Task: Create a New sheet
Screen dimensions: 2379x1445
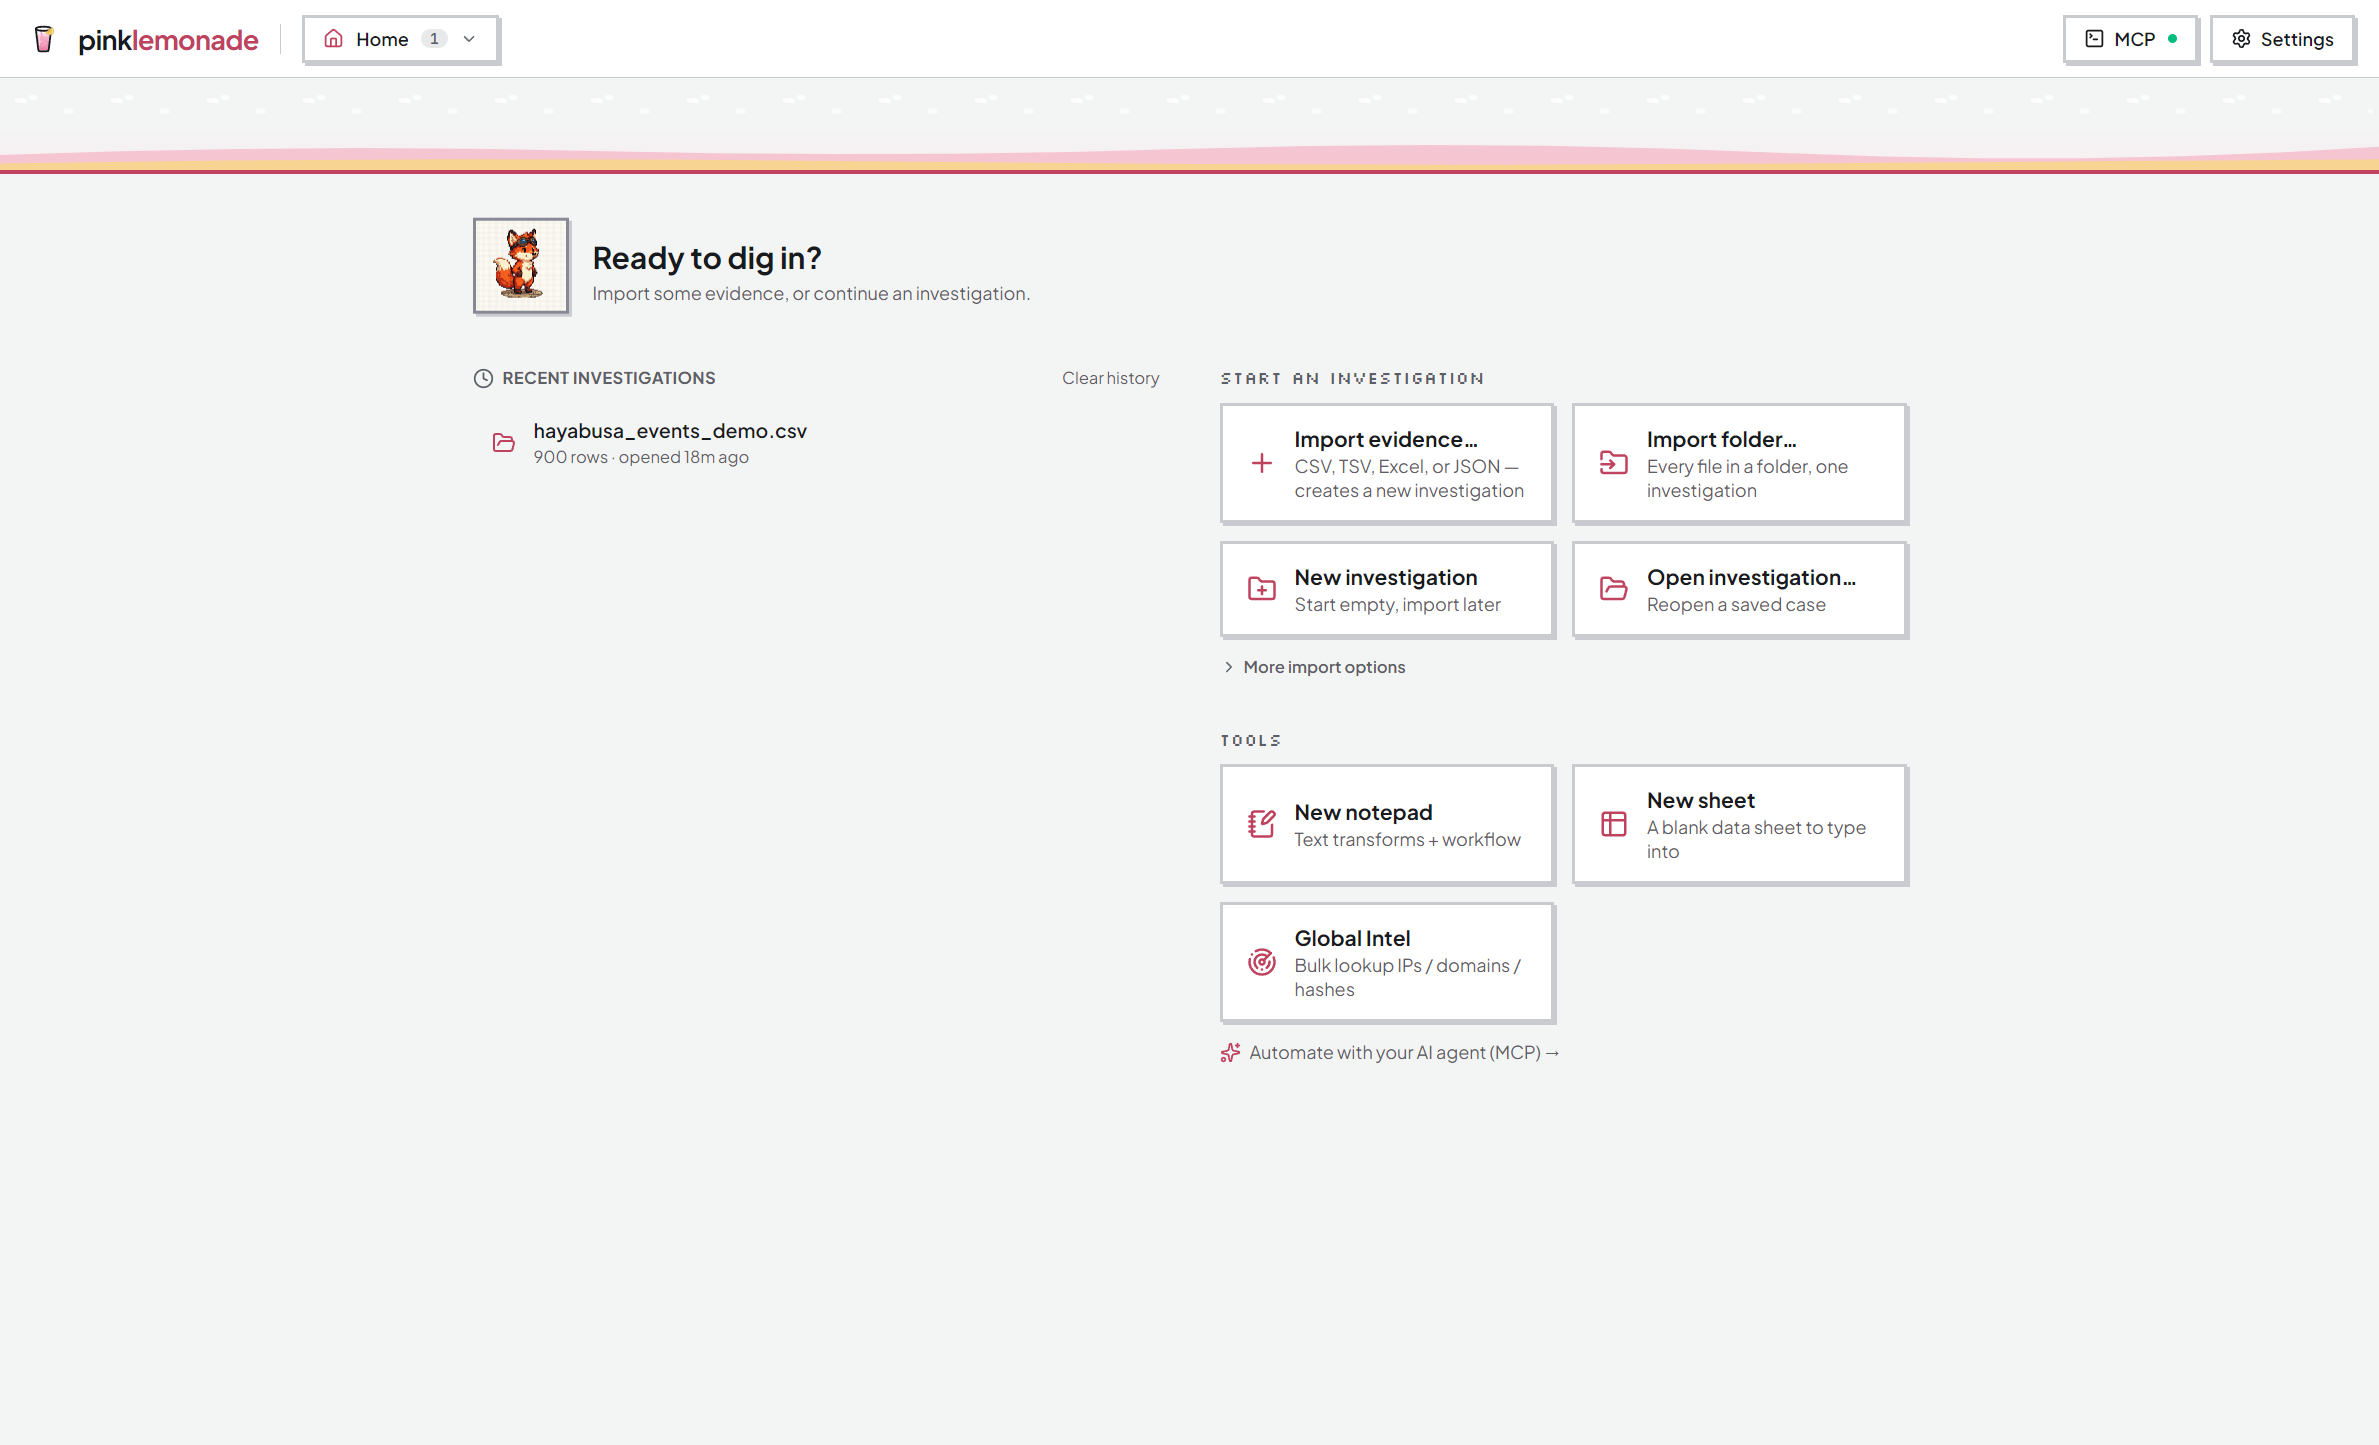Action: 1740,824
